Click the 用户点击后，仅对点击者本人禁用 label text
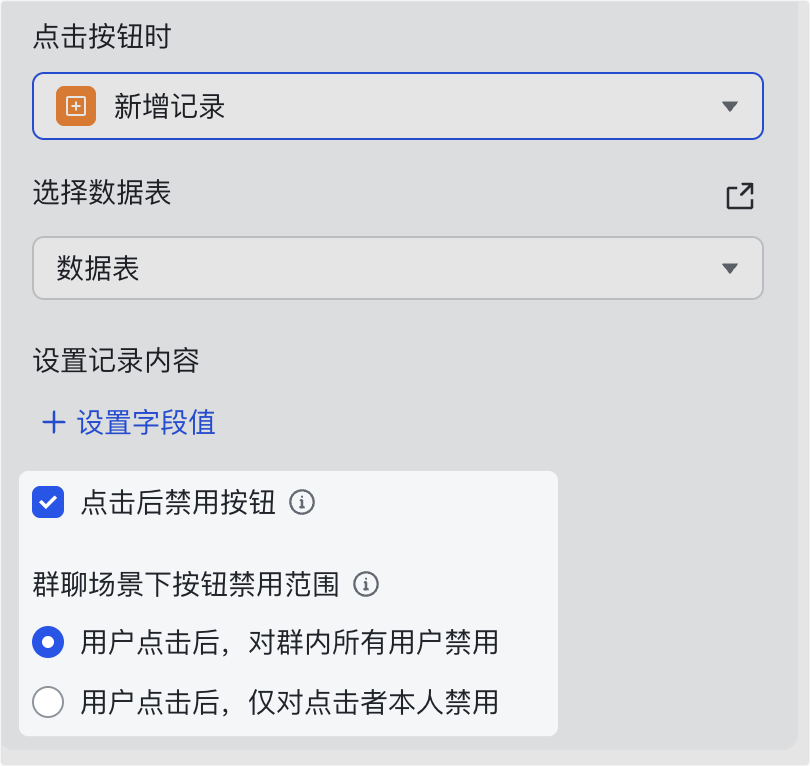This screenshot has height=766, width=810. pos(289,702)
